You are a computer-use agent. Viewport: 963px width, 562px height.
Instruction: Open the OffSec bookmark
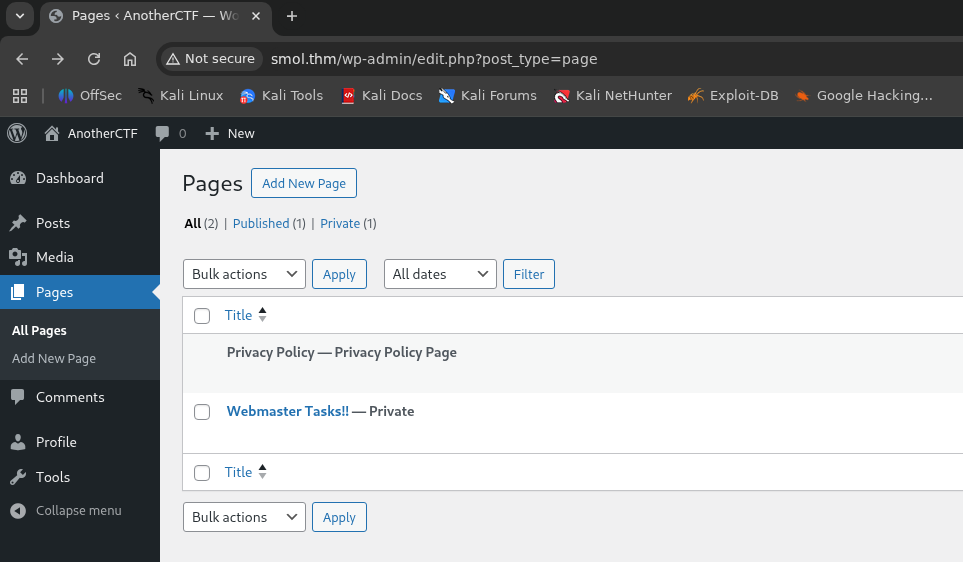click(90, 96)
